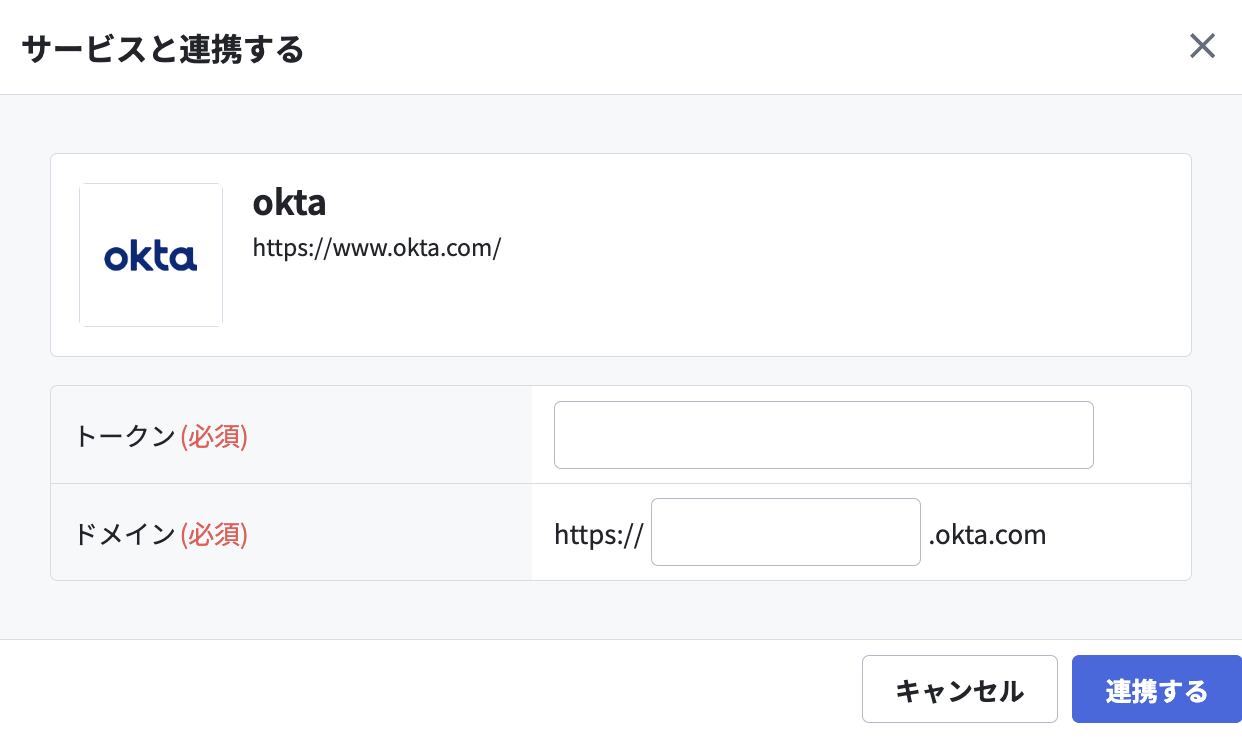
Task: Click the ドメイン field label
Action: tap(126, 535)
